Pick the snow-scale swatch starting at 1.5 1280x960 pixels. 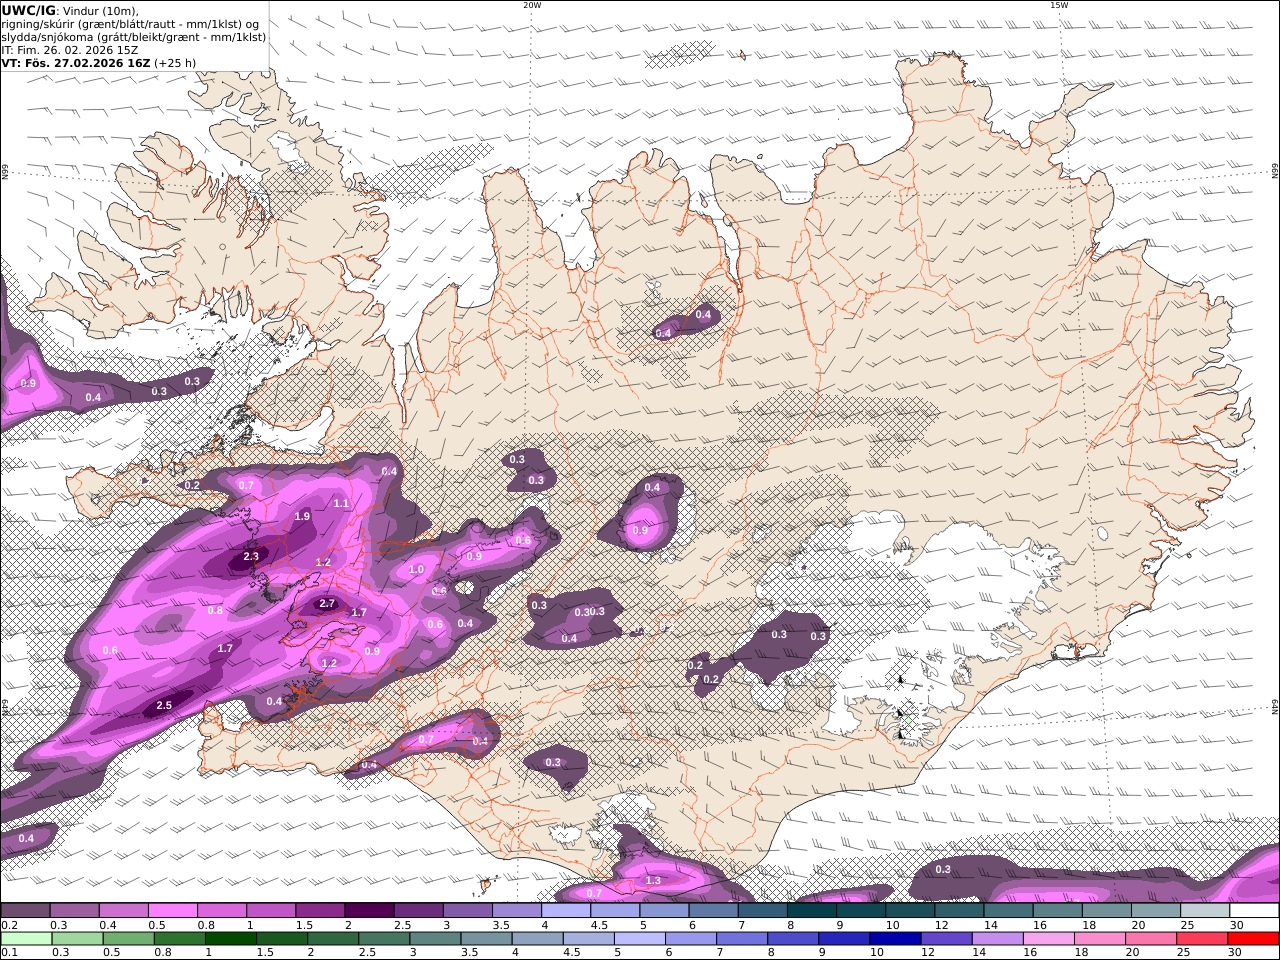320,911
